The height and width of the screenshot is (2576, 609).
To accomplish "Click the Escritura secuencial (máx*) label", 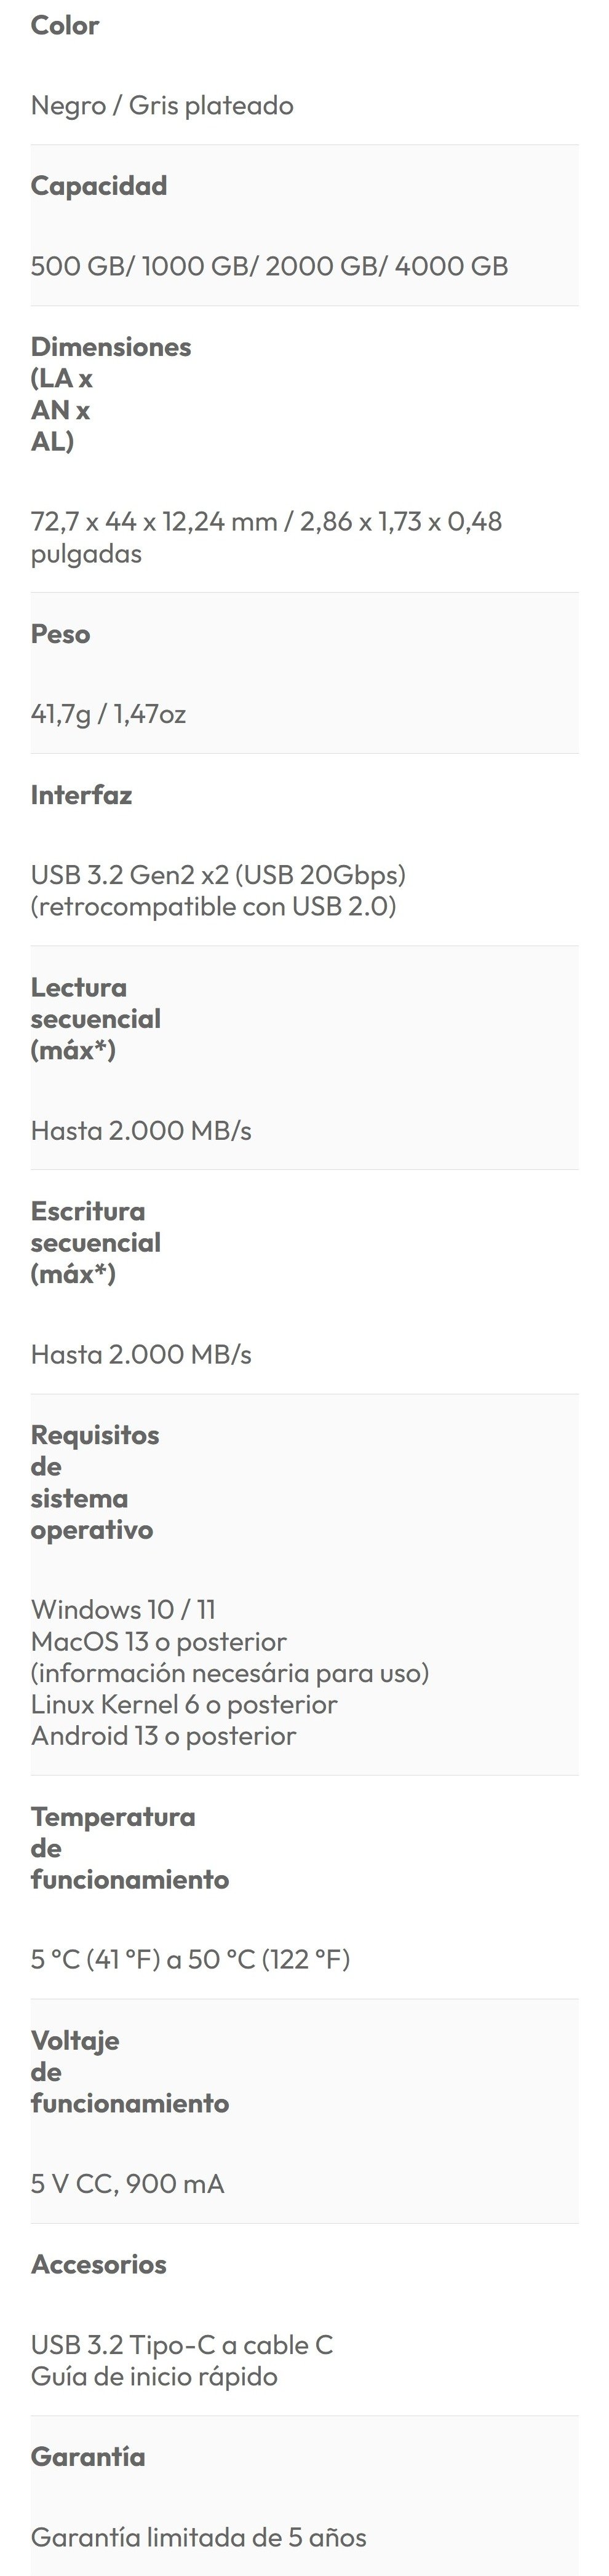I will (x=96, y=1243).
